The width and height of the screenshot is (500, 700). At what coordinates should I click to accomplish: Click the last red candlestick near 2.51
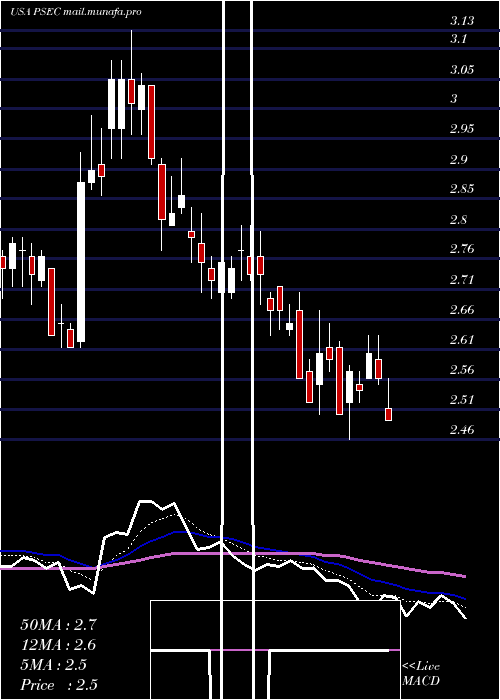[x=388, y=414]
